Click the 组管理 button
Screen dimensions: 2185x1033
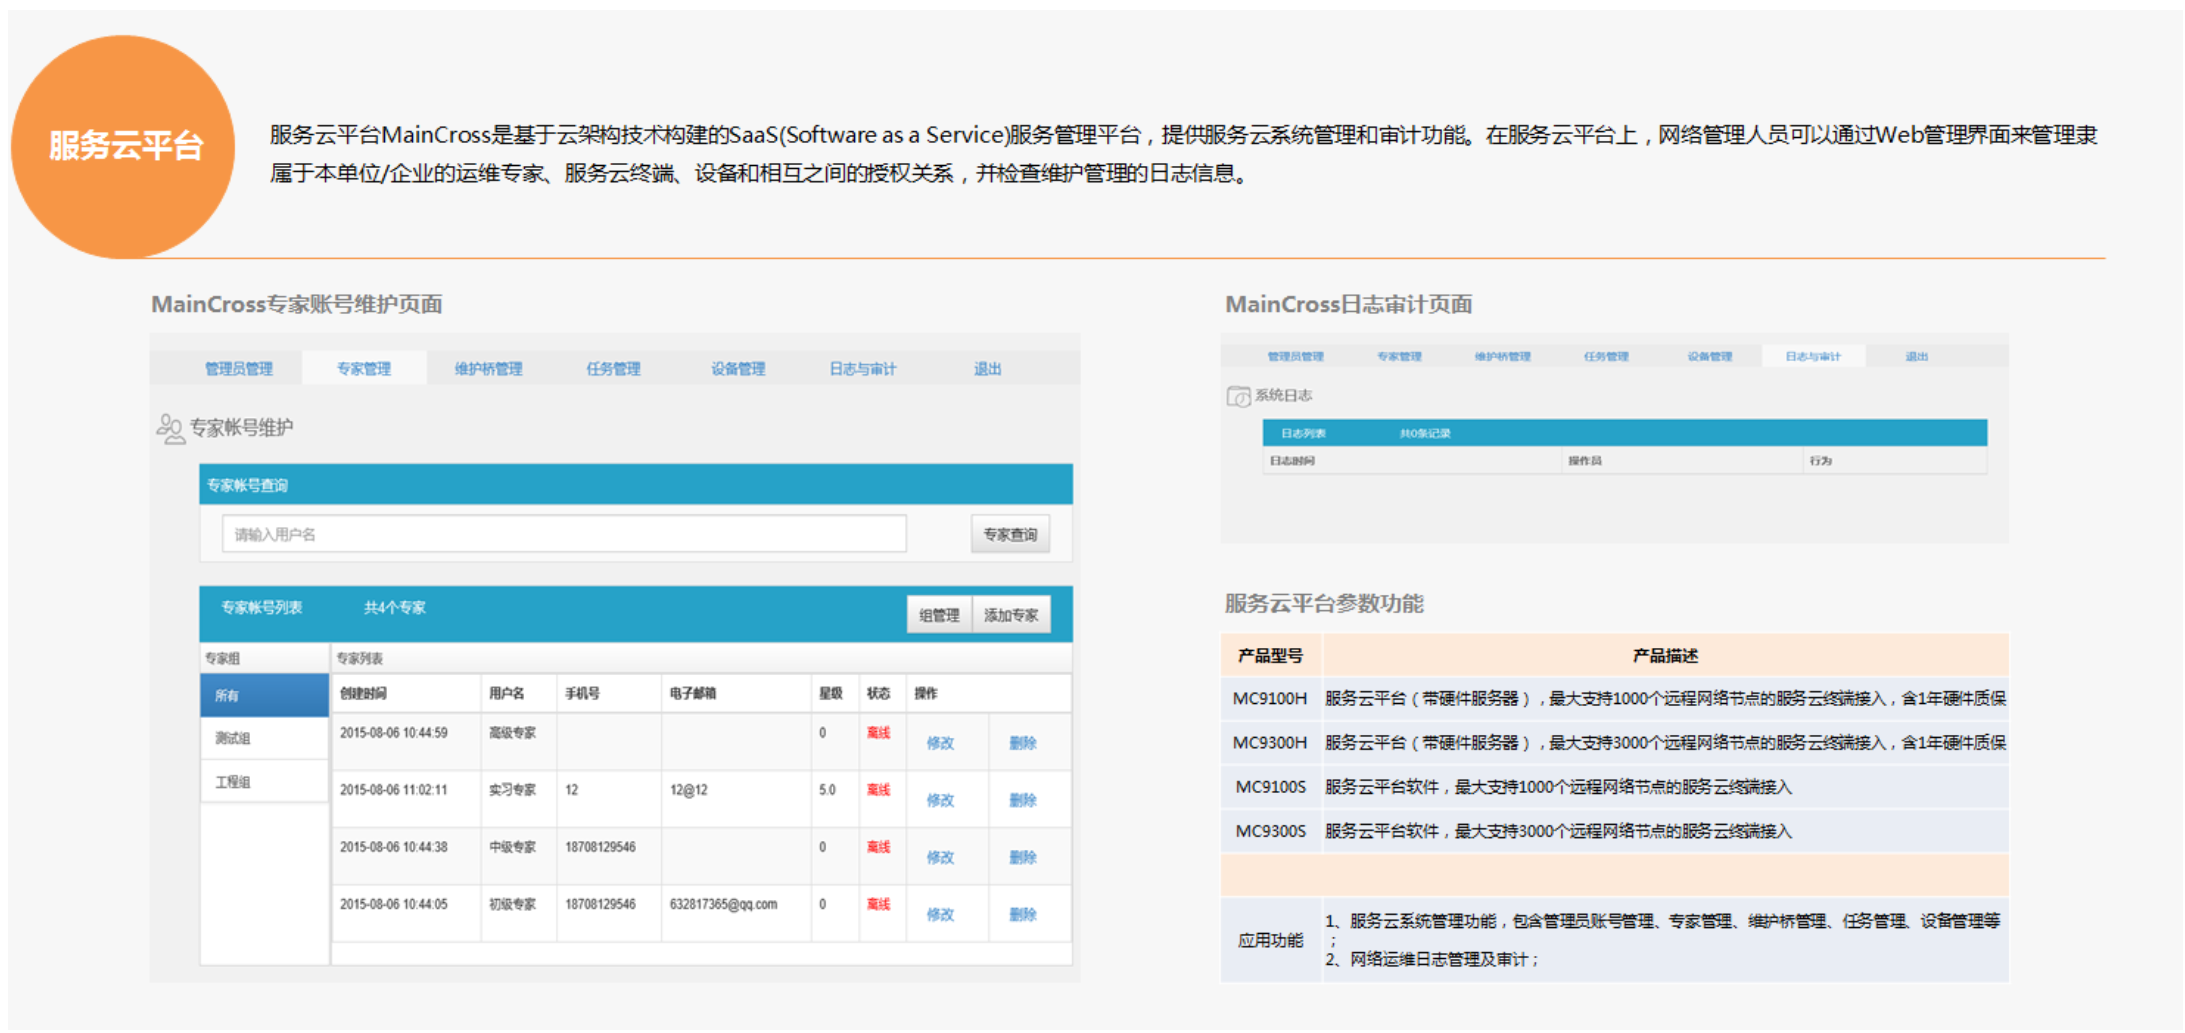coord(939,615)
